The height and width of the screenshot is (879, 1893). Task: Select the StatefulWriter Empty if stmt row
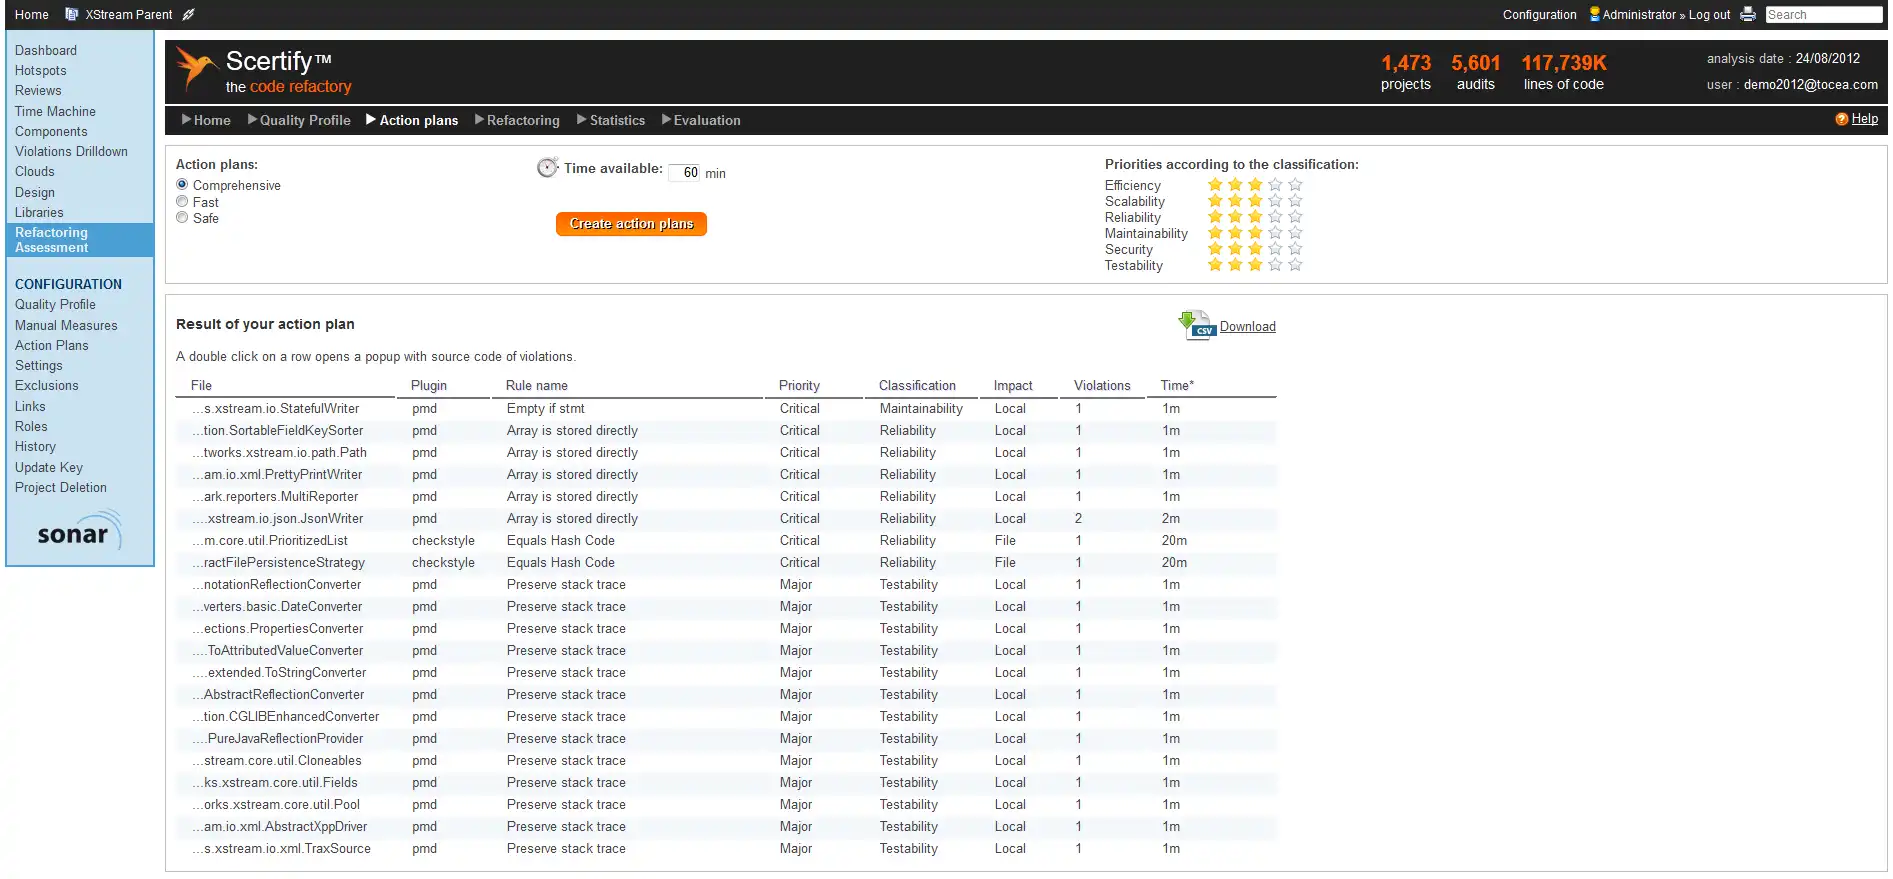(726, 409)
